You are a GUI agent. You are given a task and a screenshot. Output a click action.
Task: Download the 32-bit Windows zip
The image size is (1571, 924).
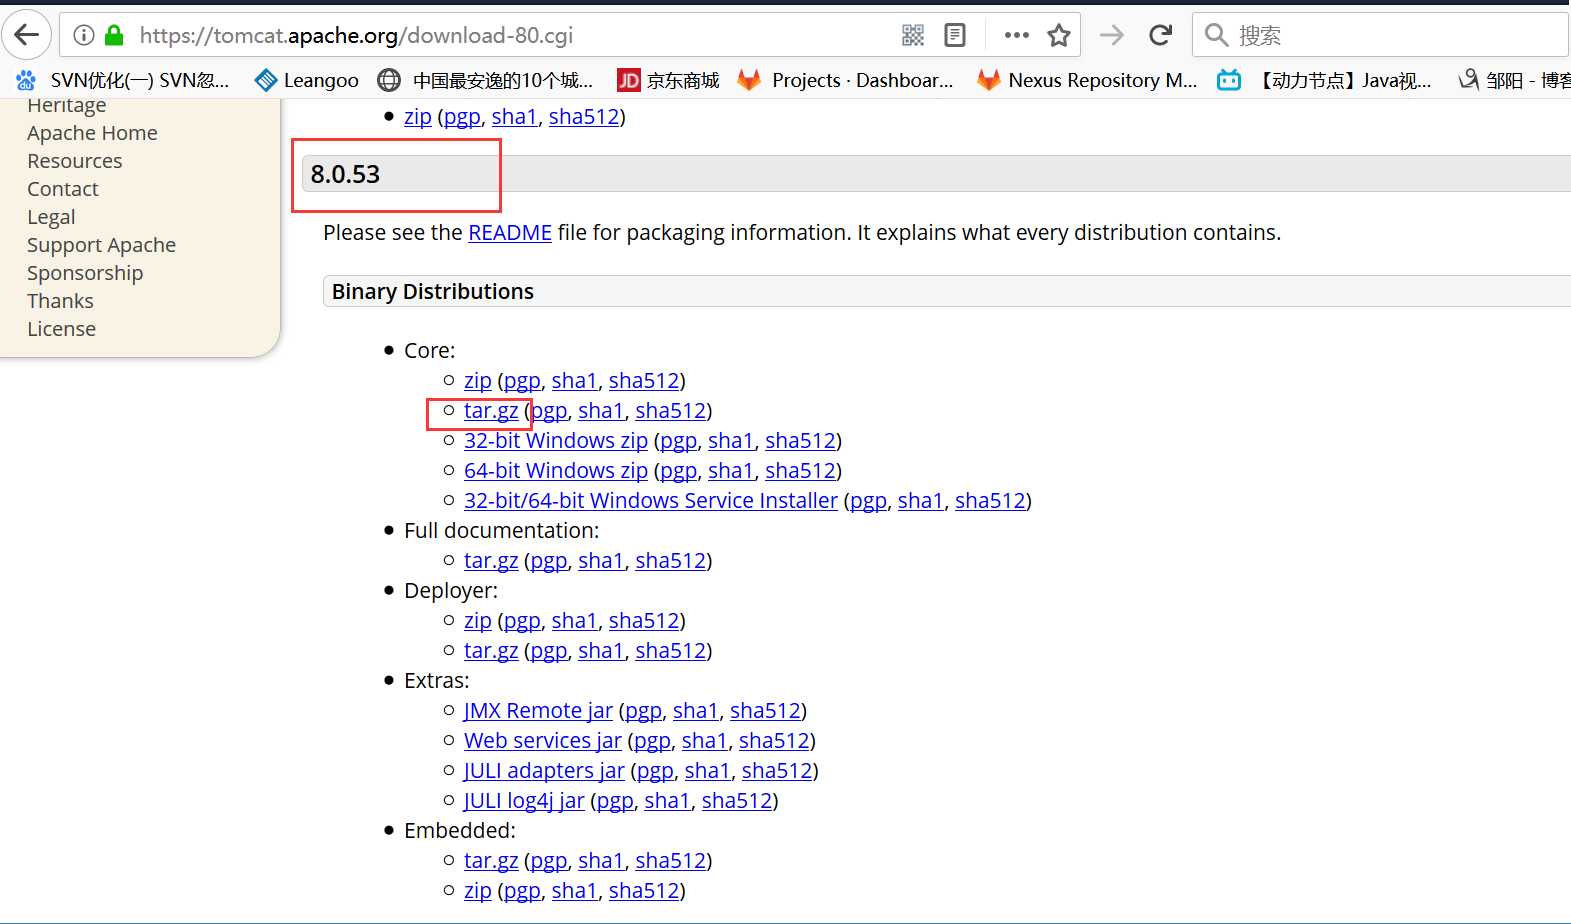pos(556,441)
